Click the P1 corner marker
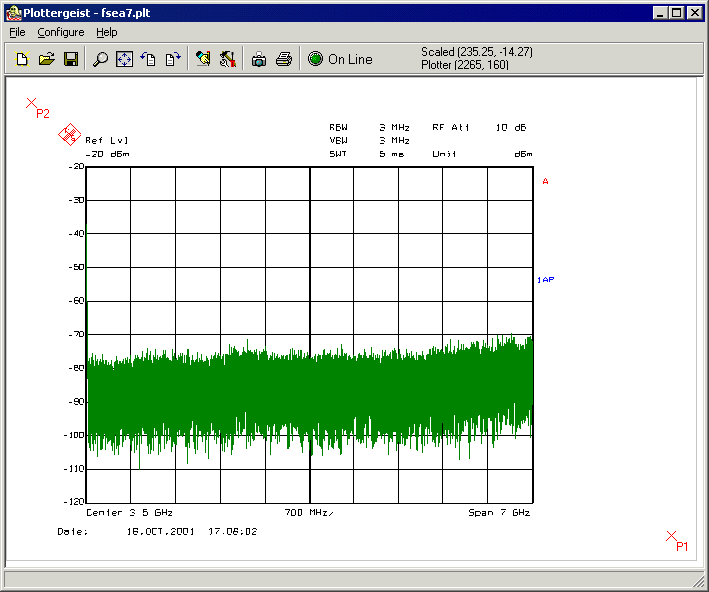 (x=672, y=537)
